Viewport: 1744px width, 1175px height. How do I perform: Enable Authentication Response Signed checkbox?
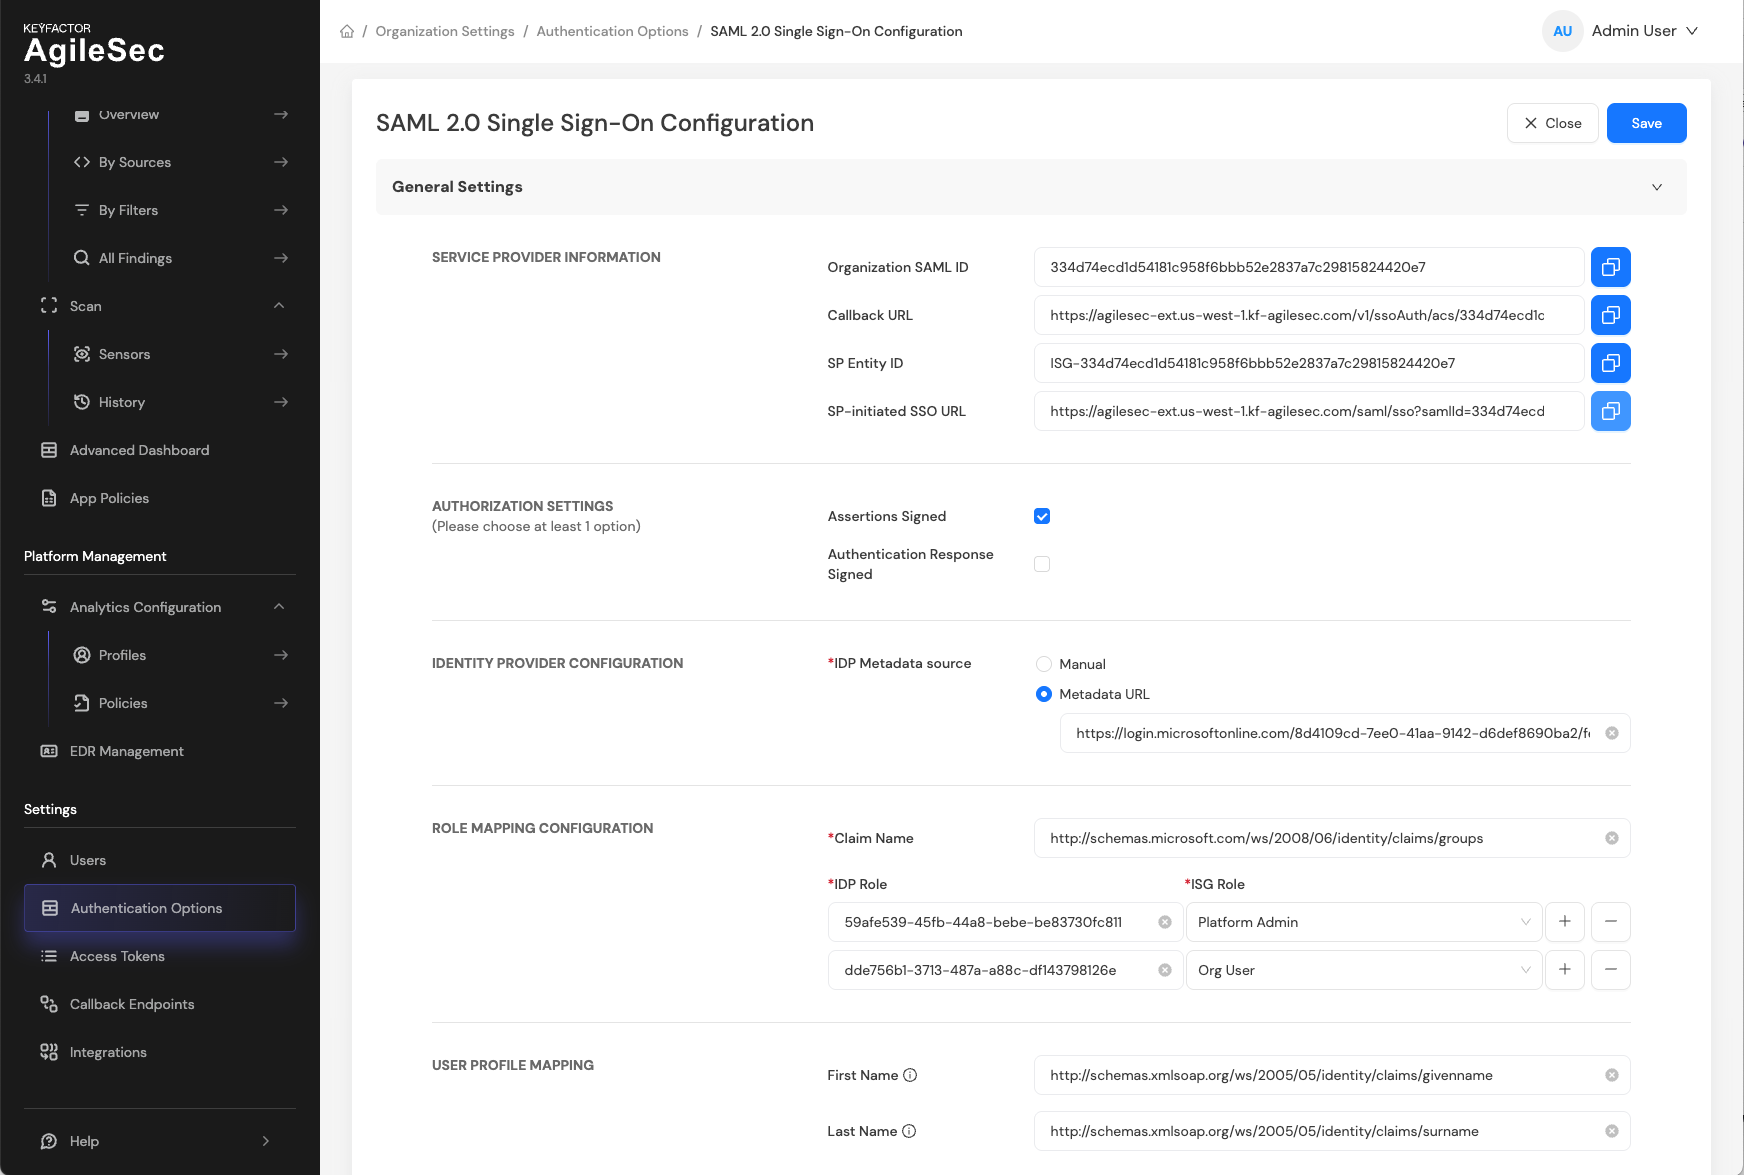pyautogui.click(x=1042, y=564)
